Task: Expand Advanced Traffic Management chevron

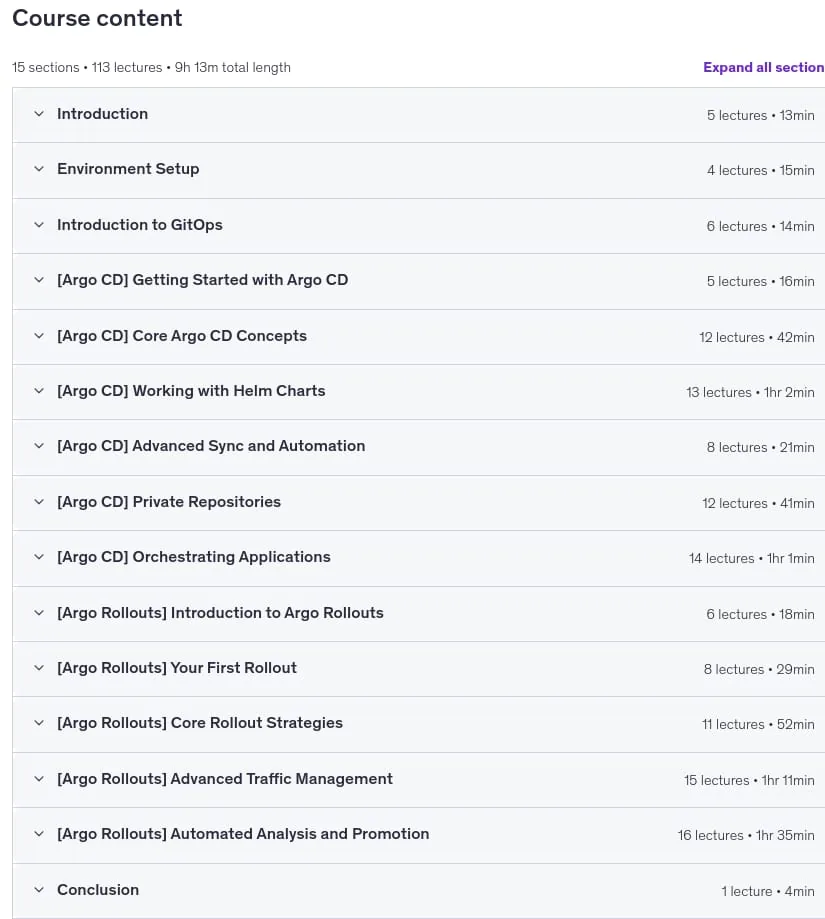Action: point(39,779)
